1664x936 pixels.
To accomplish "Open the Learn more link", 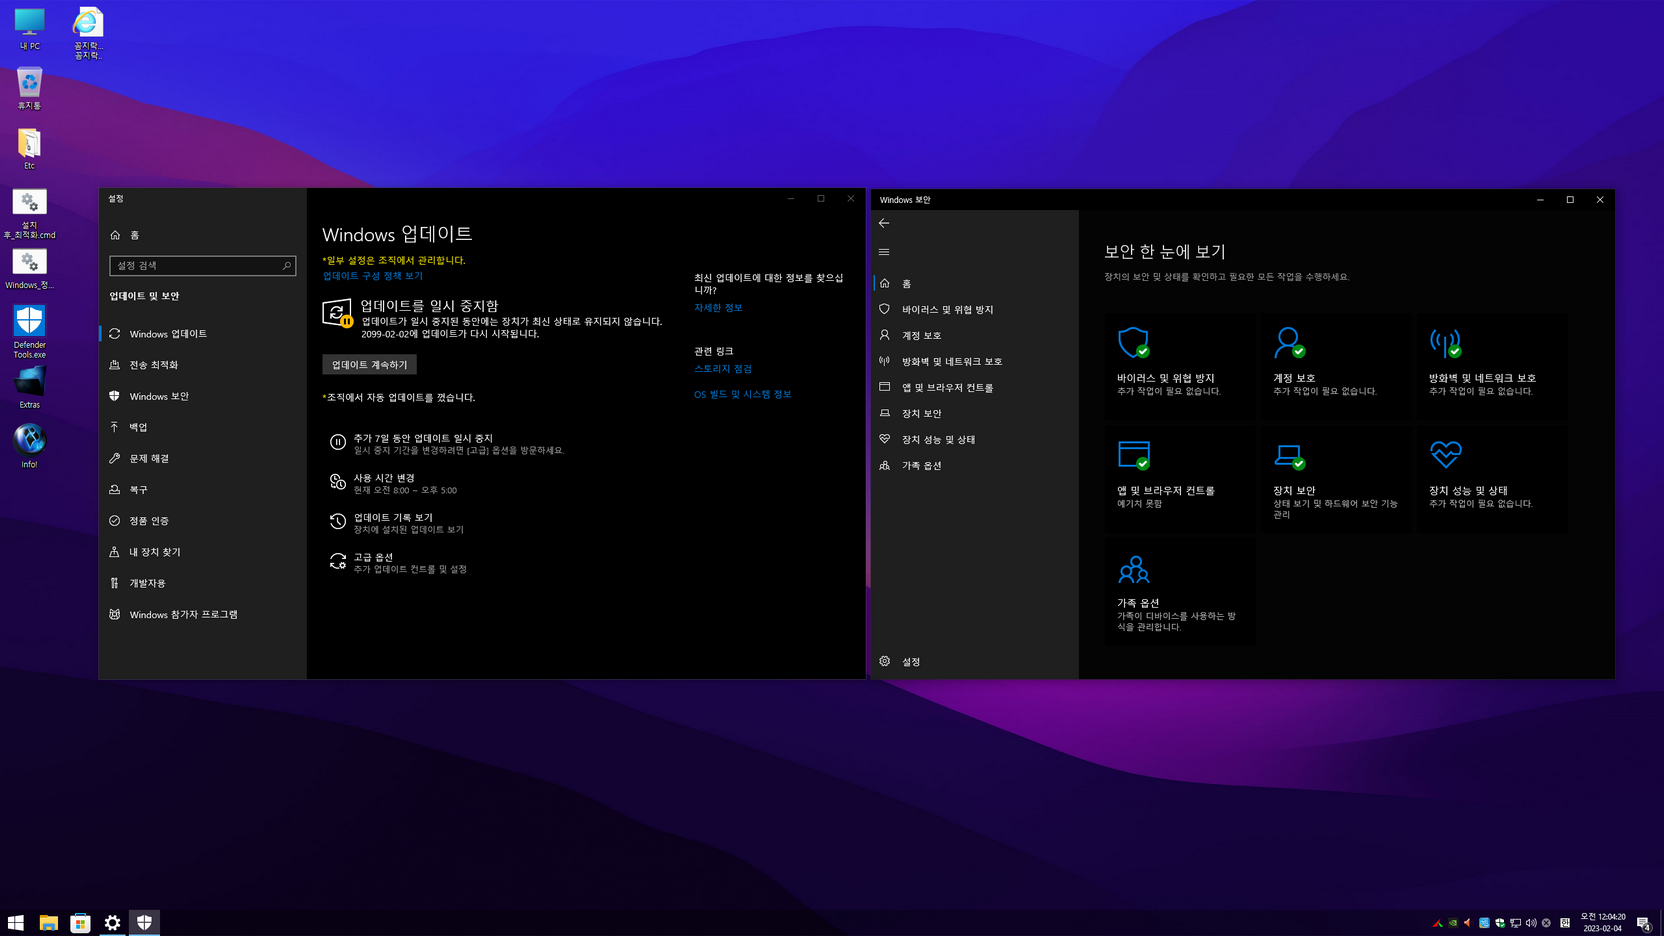I will [x=718, y=308].
